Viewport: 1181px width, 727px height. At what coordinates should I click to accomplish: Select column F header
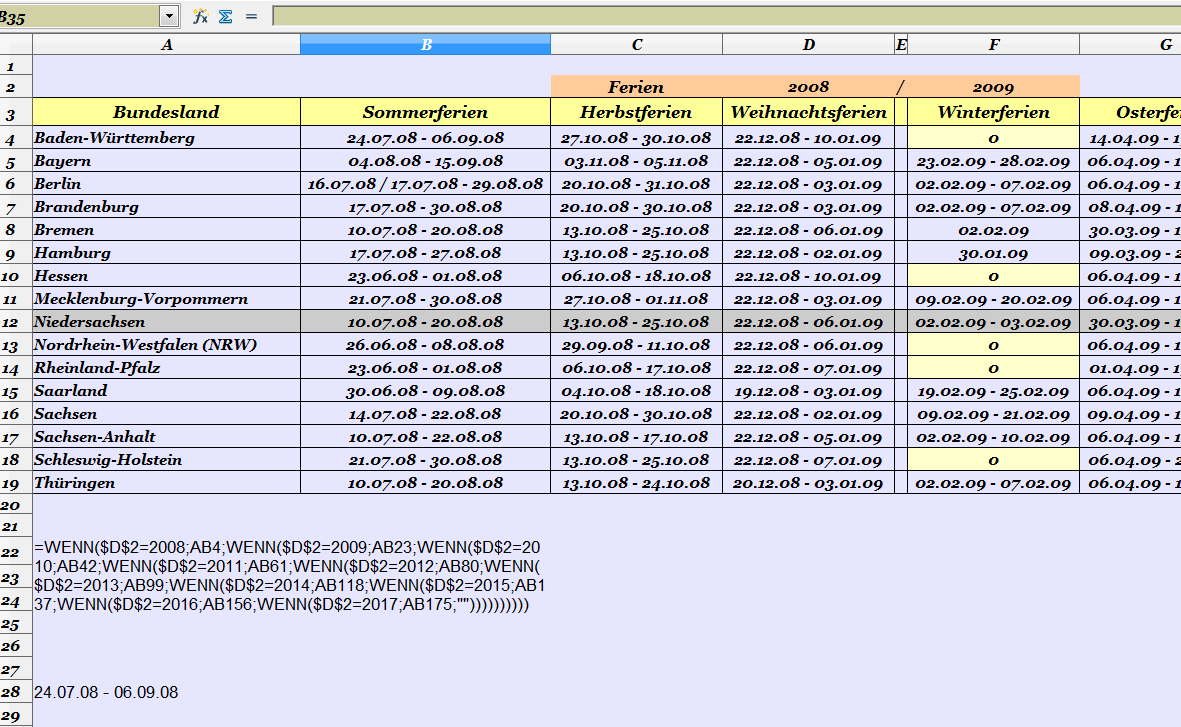pyautogui.click(x=993, y=45)
